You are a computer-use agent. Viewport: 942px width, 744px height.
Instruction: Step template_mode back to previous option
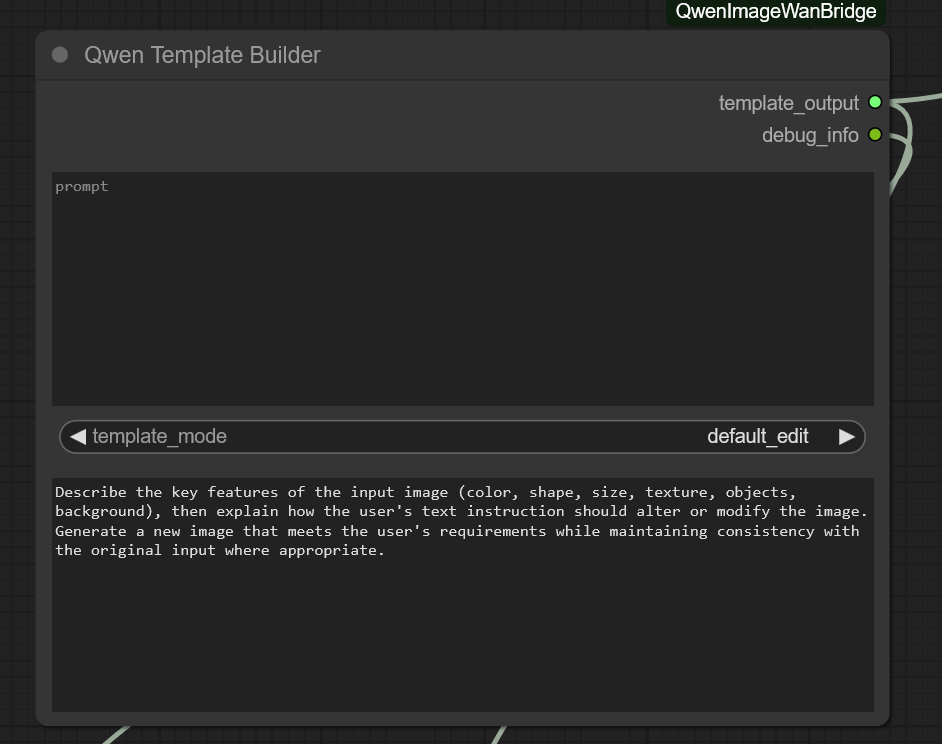tap(77, 436)
